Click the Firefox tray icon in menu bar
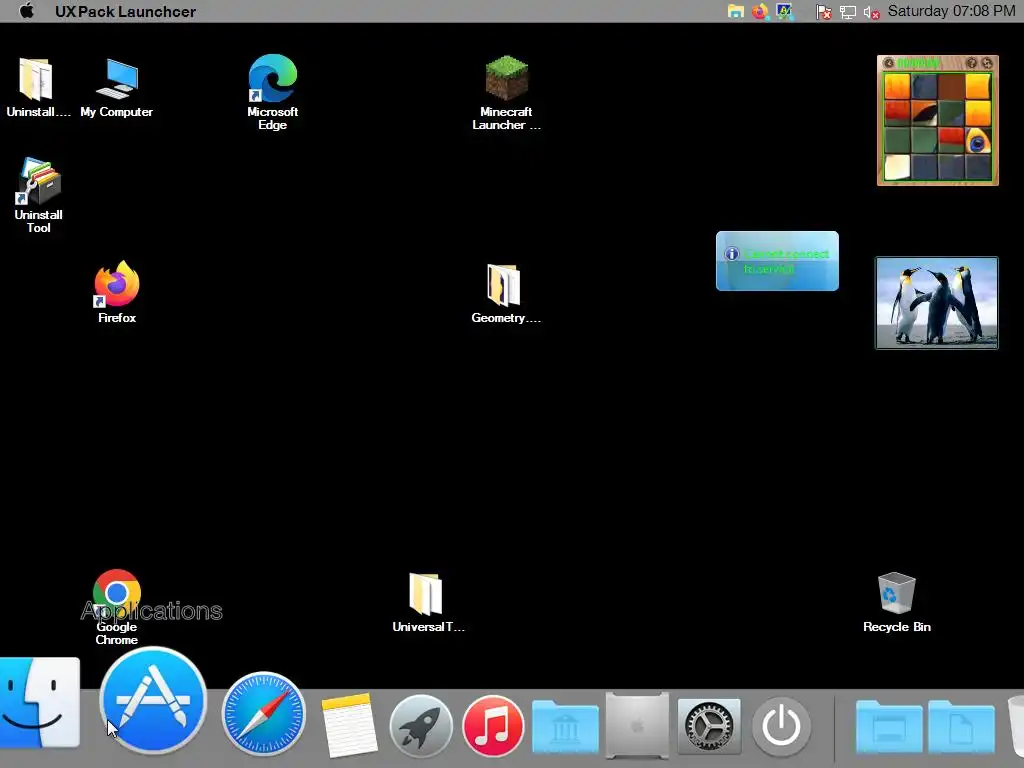Image resolution: width=1024 pixels, height=768 pixels. click(760, 12)
